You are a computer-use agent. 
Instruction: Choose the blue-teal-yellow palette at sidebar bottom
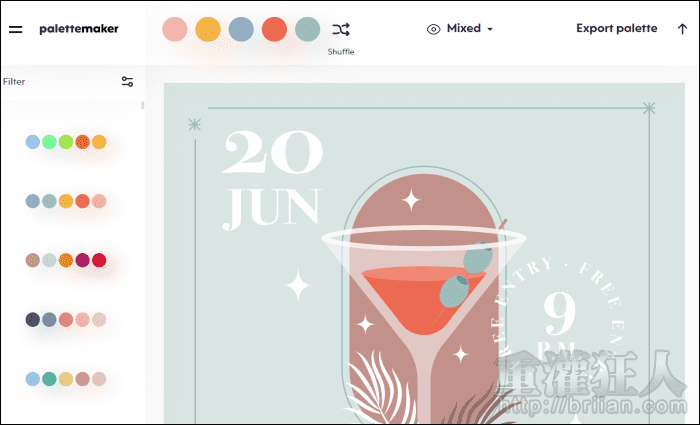coord(66,379)
